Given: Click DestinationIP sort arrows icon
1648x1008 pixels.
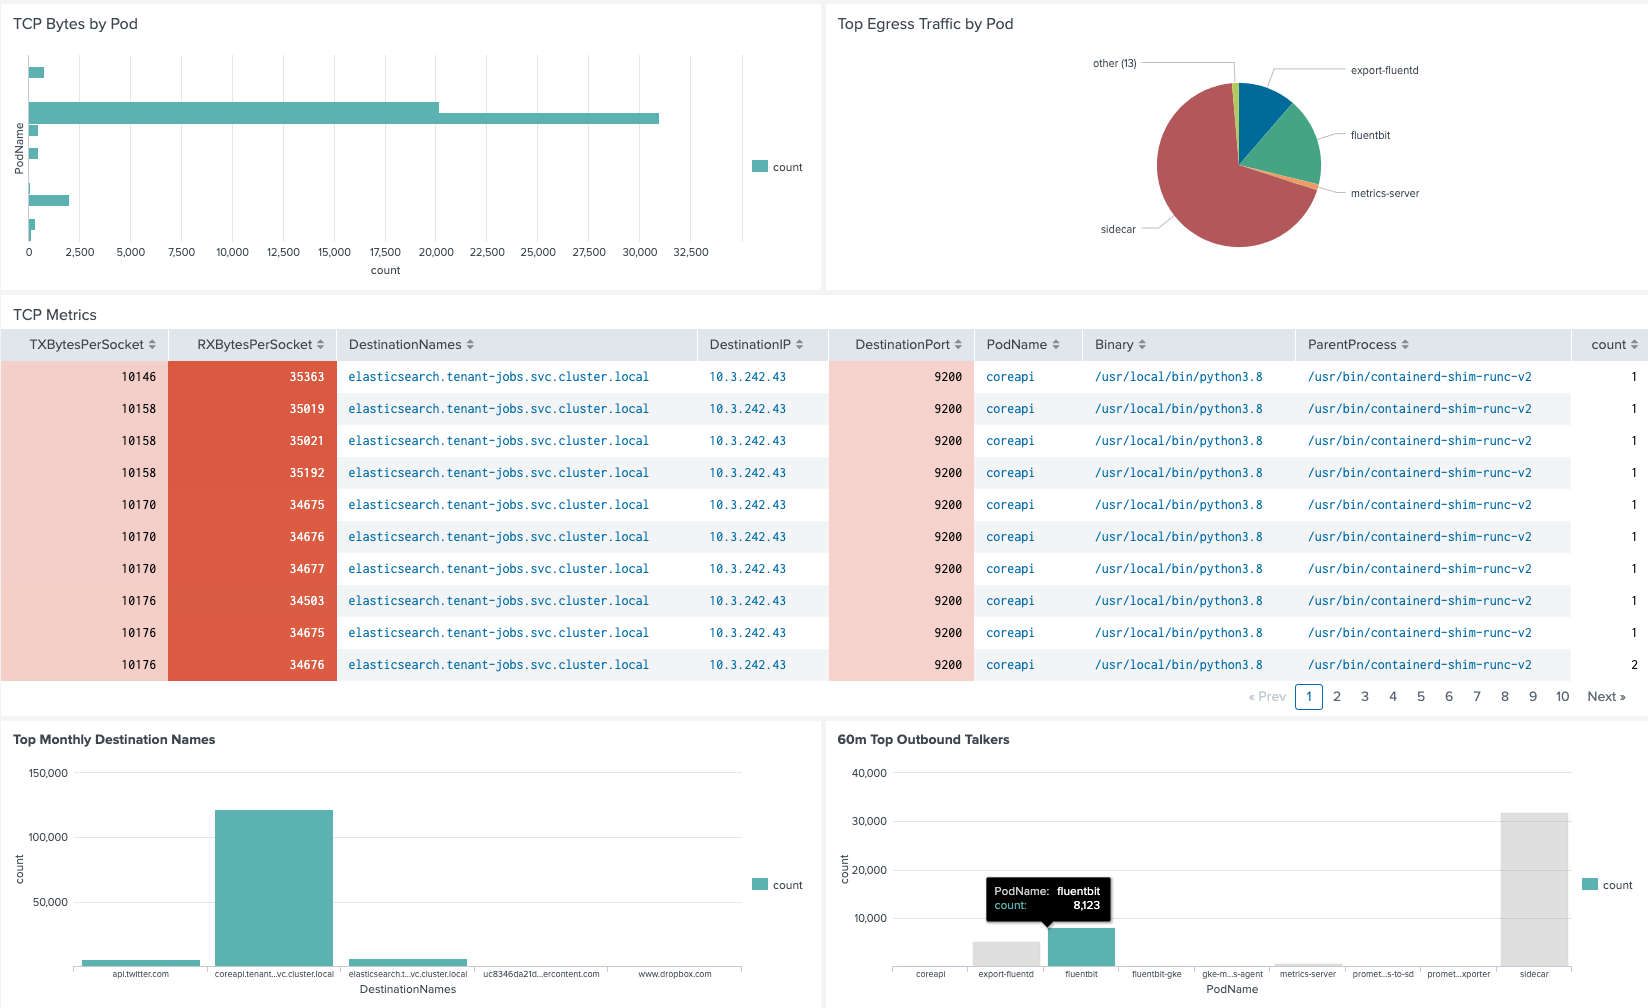Looking at the screenshot, I should pyautogui.click(x=799, y=345).
